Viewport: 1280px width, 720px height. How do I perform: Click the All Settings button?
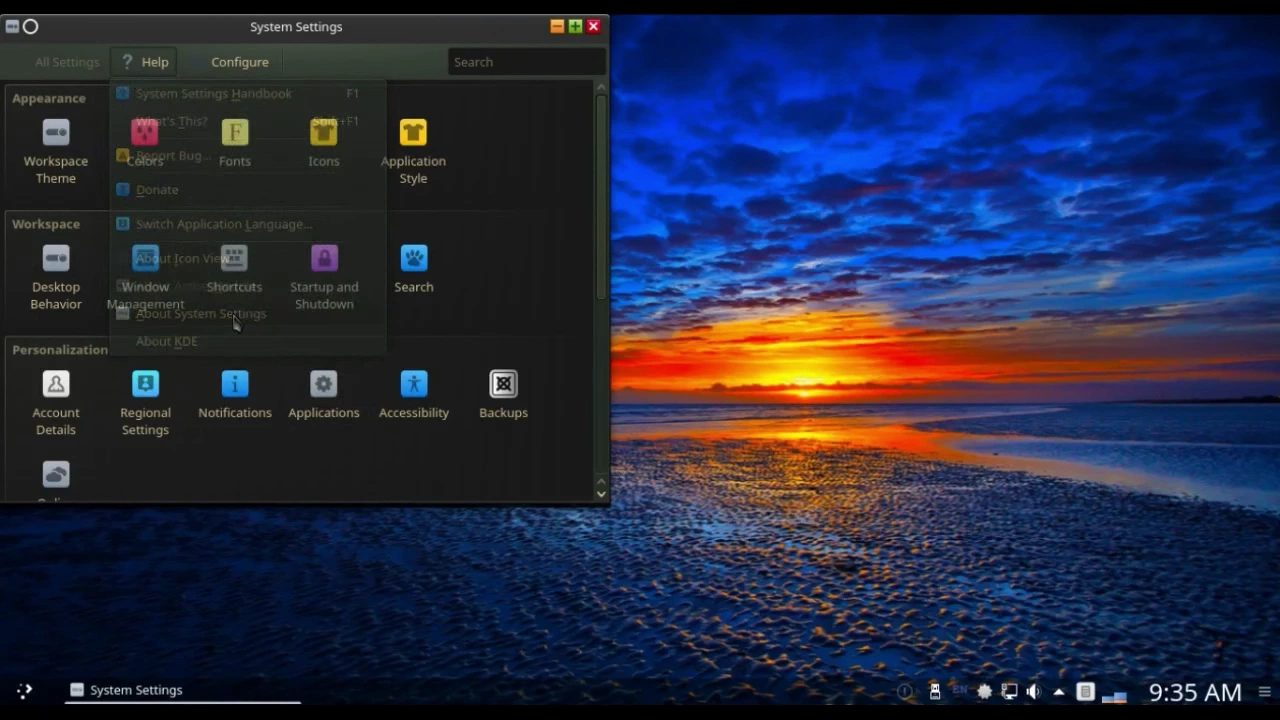[67, 62]
